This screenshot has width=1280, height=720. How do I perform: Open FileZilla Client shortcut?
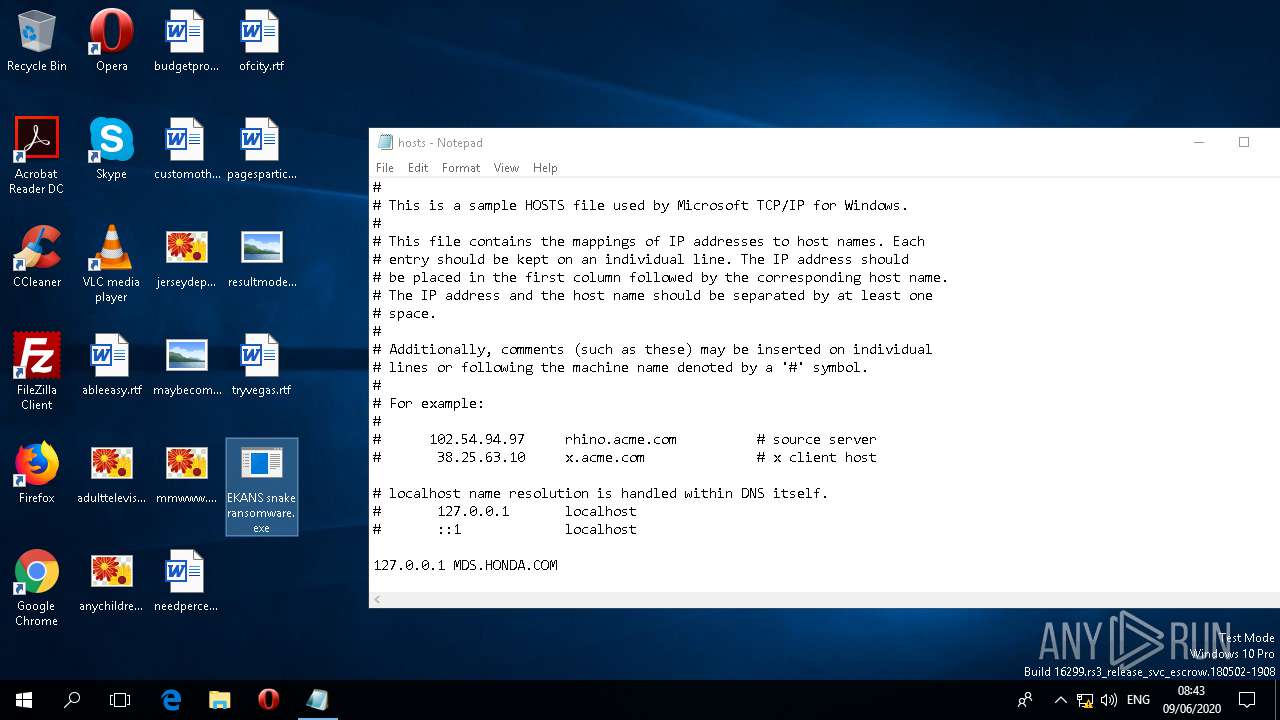click(37, 372)
